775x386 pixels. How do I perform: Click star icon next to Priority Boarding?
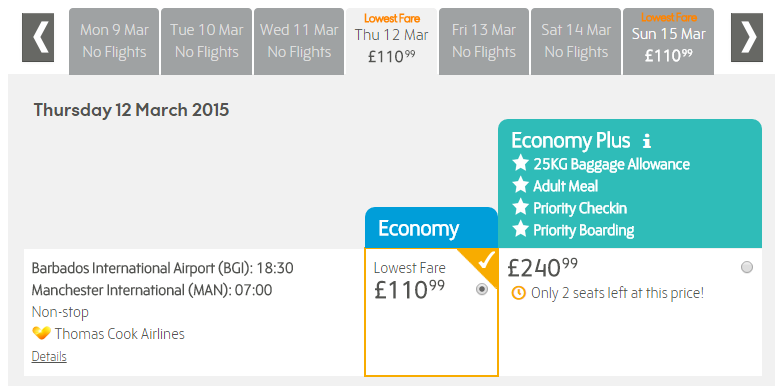(x=520, y=229)
